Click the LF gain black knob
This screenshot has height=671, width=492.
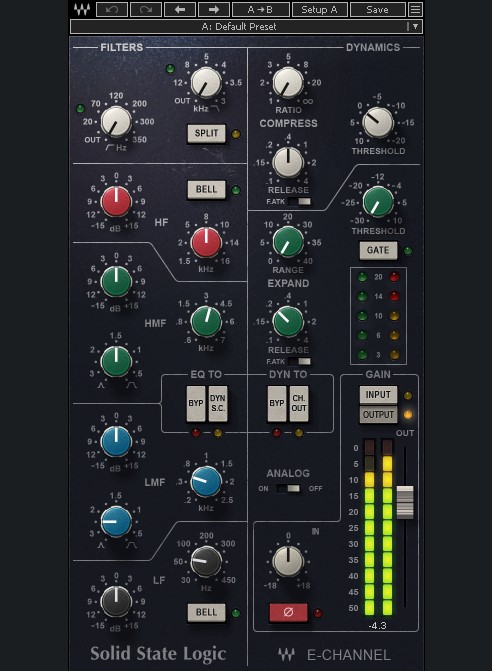click(116, 601)
